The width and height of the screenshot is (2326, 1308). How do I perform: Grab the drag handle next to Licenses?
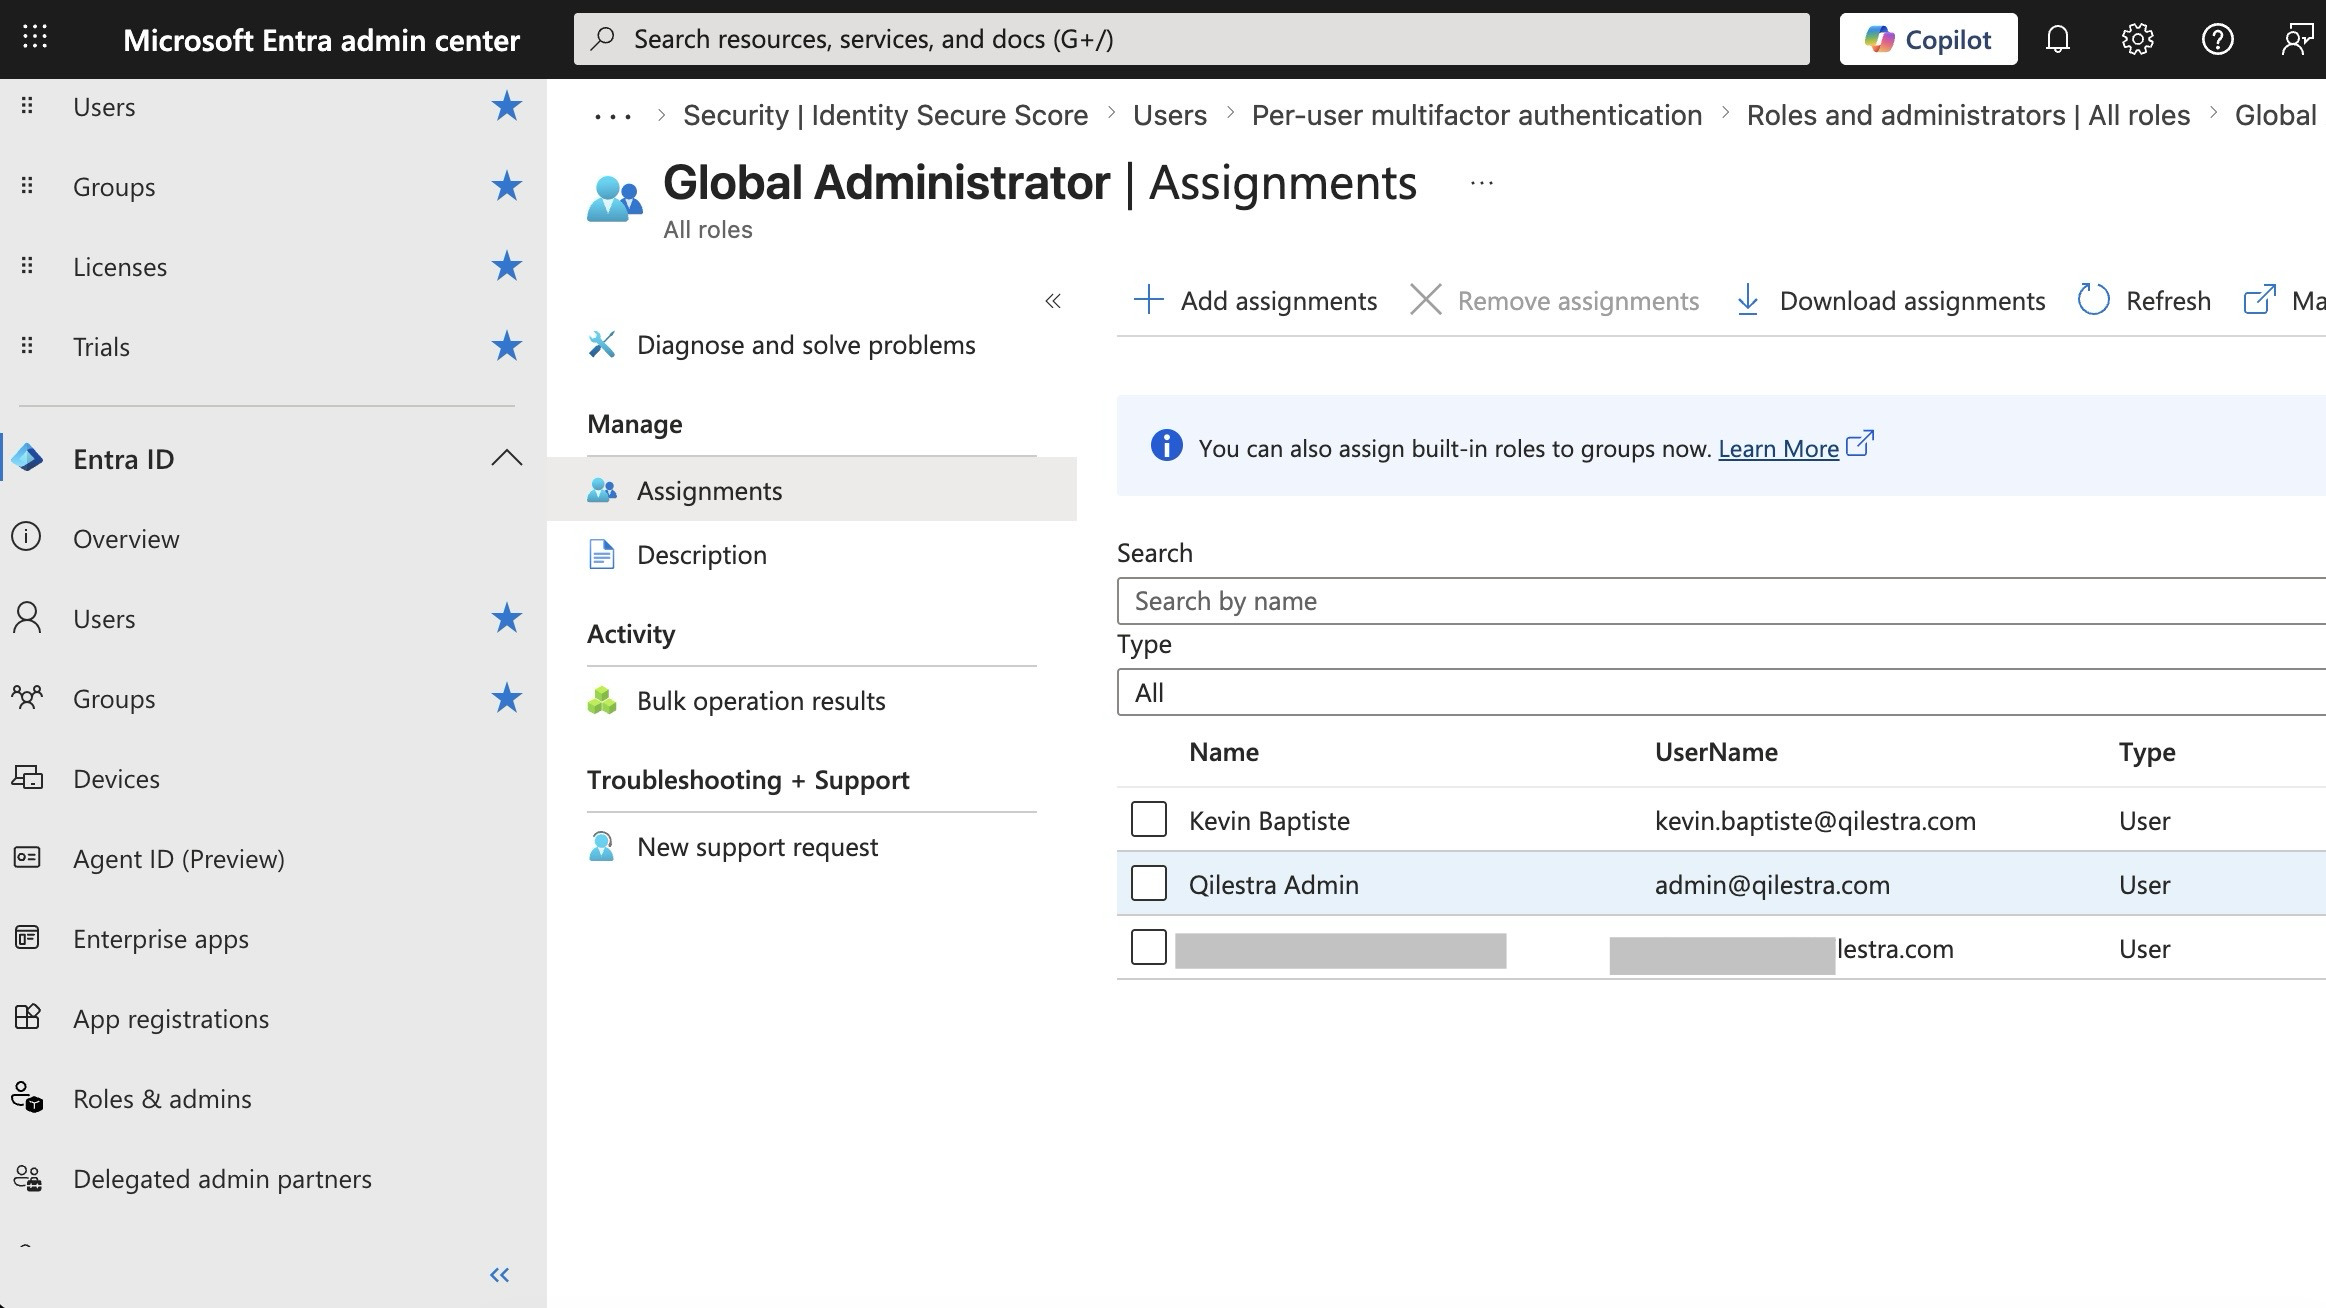coord(27,266)
